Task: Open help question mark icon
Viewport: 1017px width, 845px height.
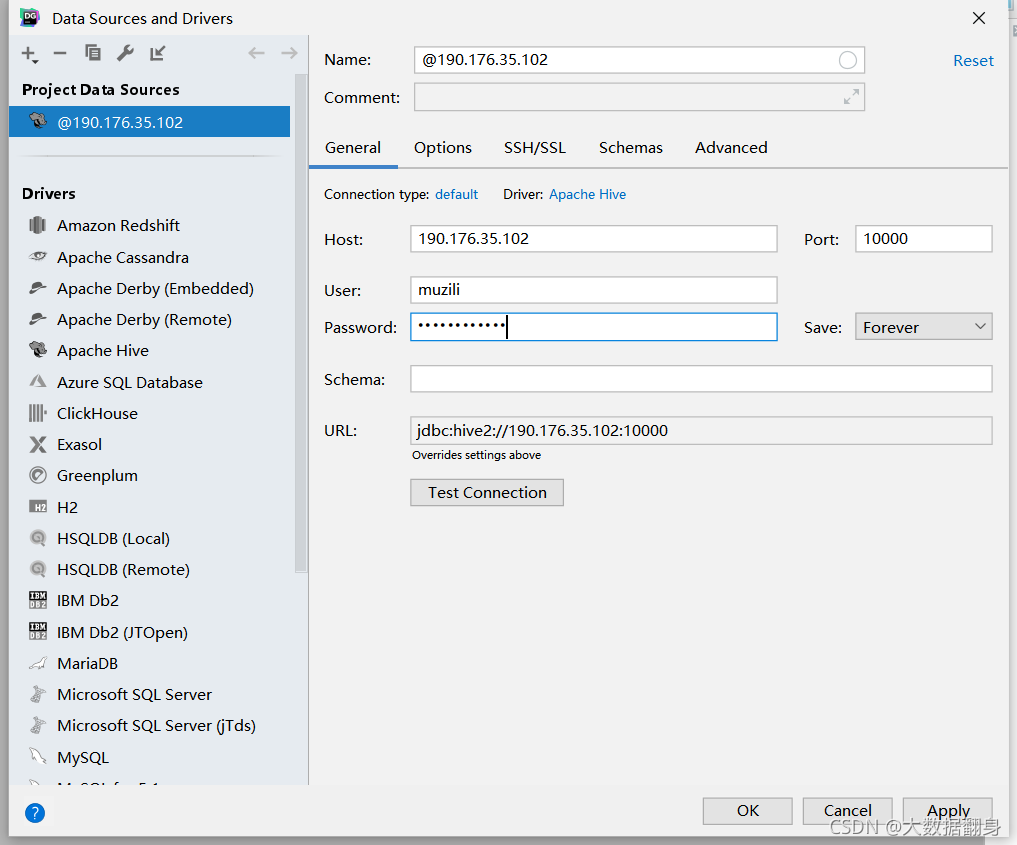Action: click(x=35, y=813)
